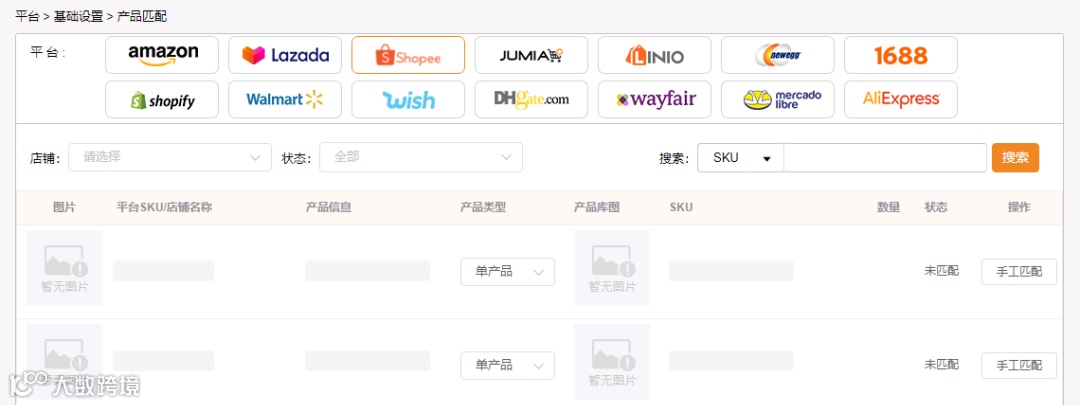Click the 平台 breadcrumb link

tap(28, 17)
